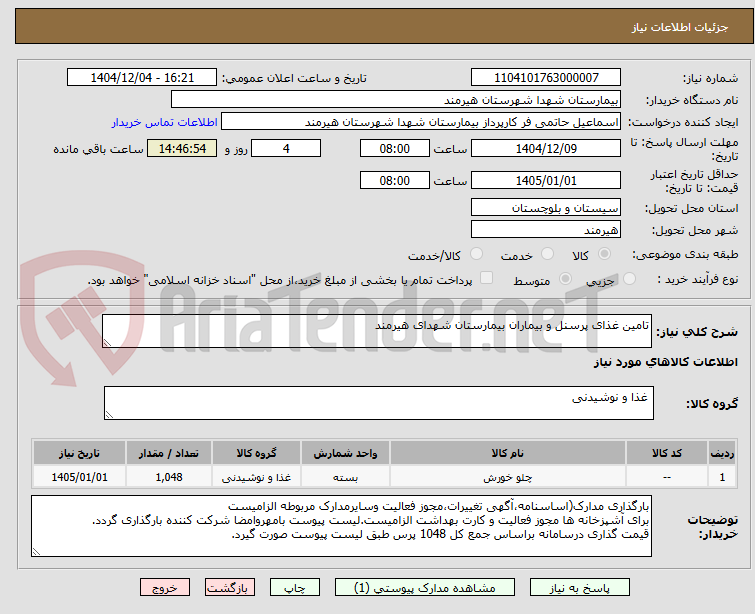Click the resize handle of گروه کالا box
This screenshot has width=755, height=614.
(109, 415)
